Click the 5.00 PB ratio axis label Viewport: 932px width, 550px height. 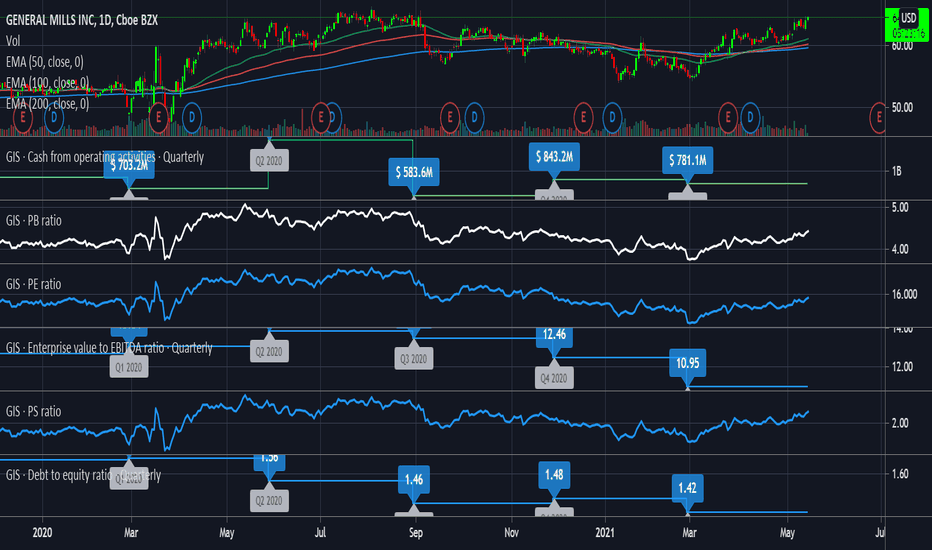[900, 208]
